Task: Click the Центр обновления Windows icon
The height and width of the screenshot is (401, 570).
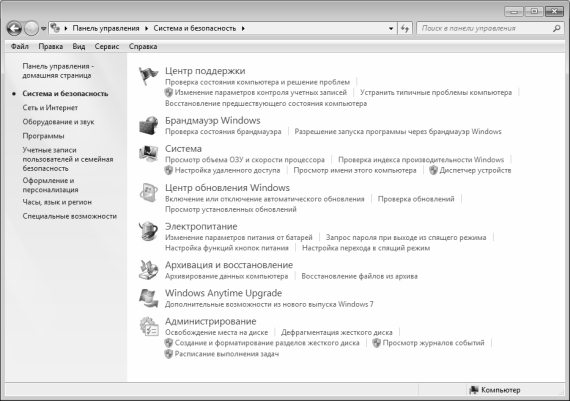Action: point(148,192)
